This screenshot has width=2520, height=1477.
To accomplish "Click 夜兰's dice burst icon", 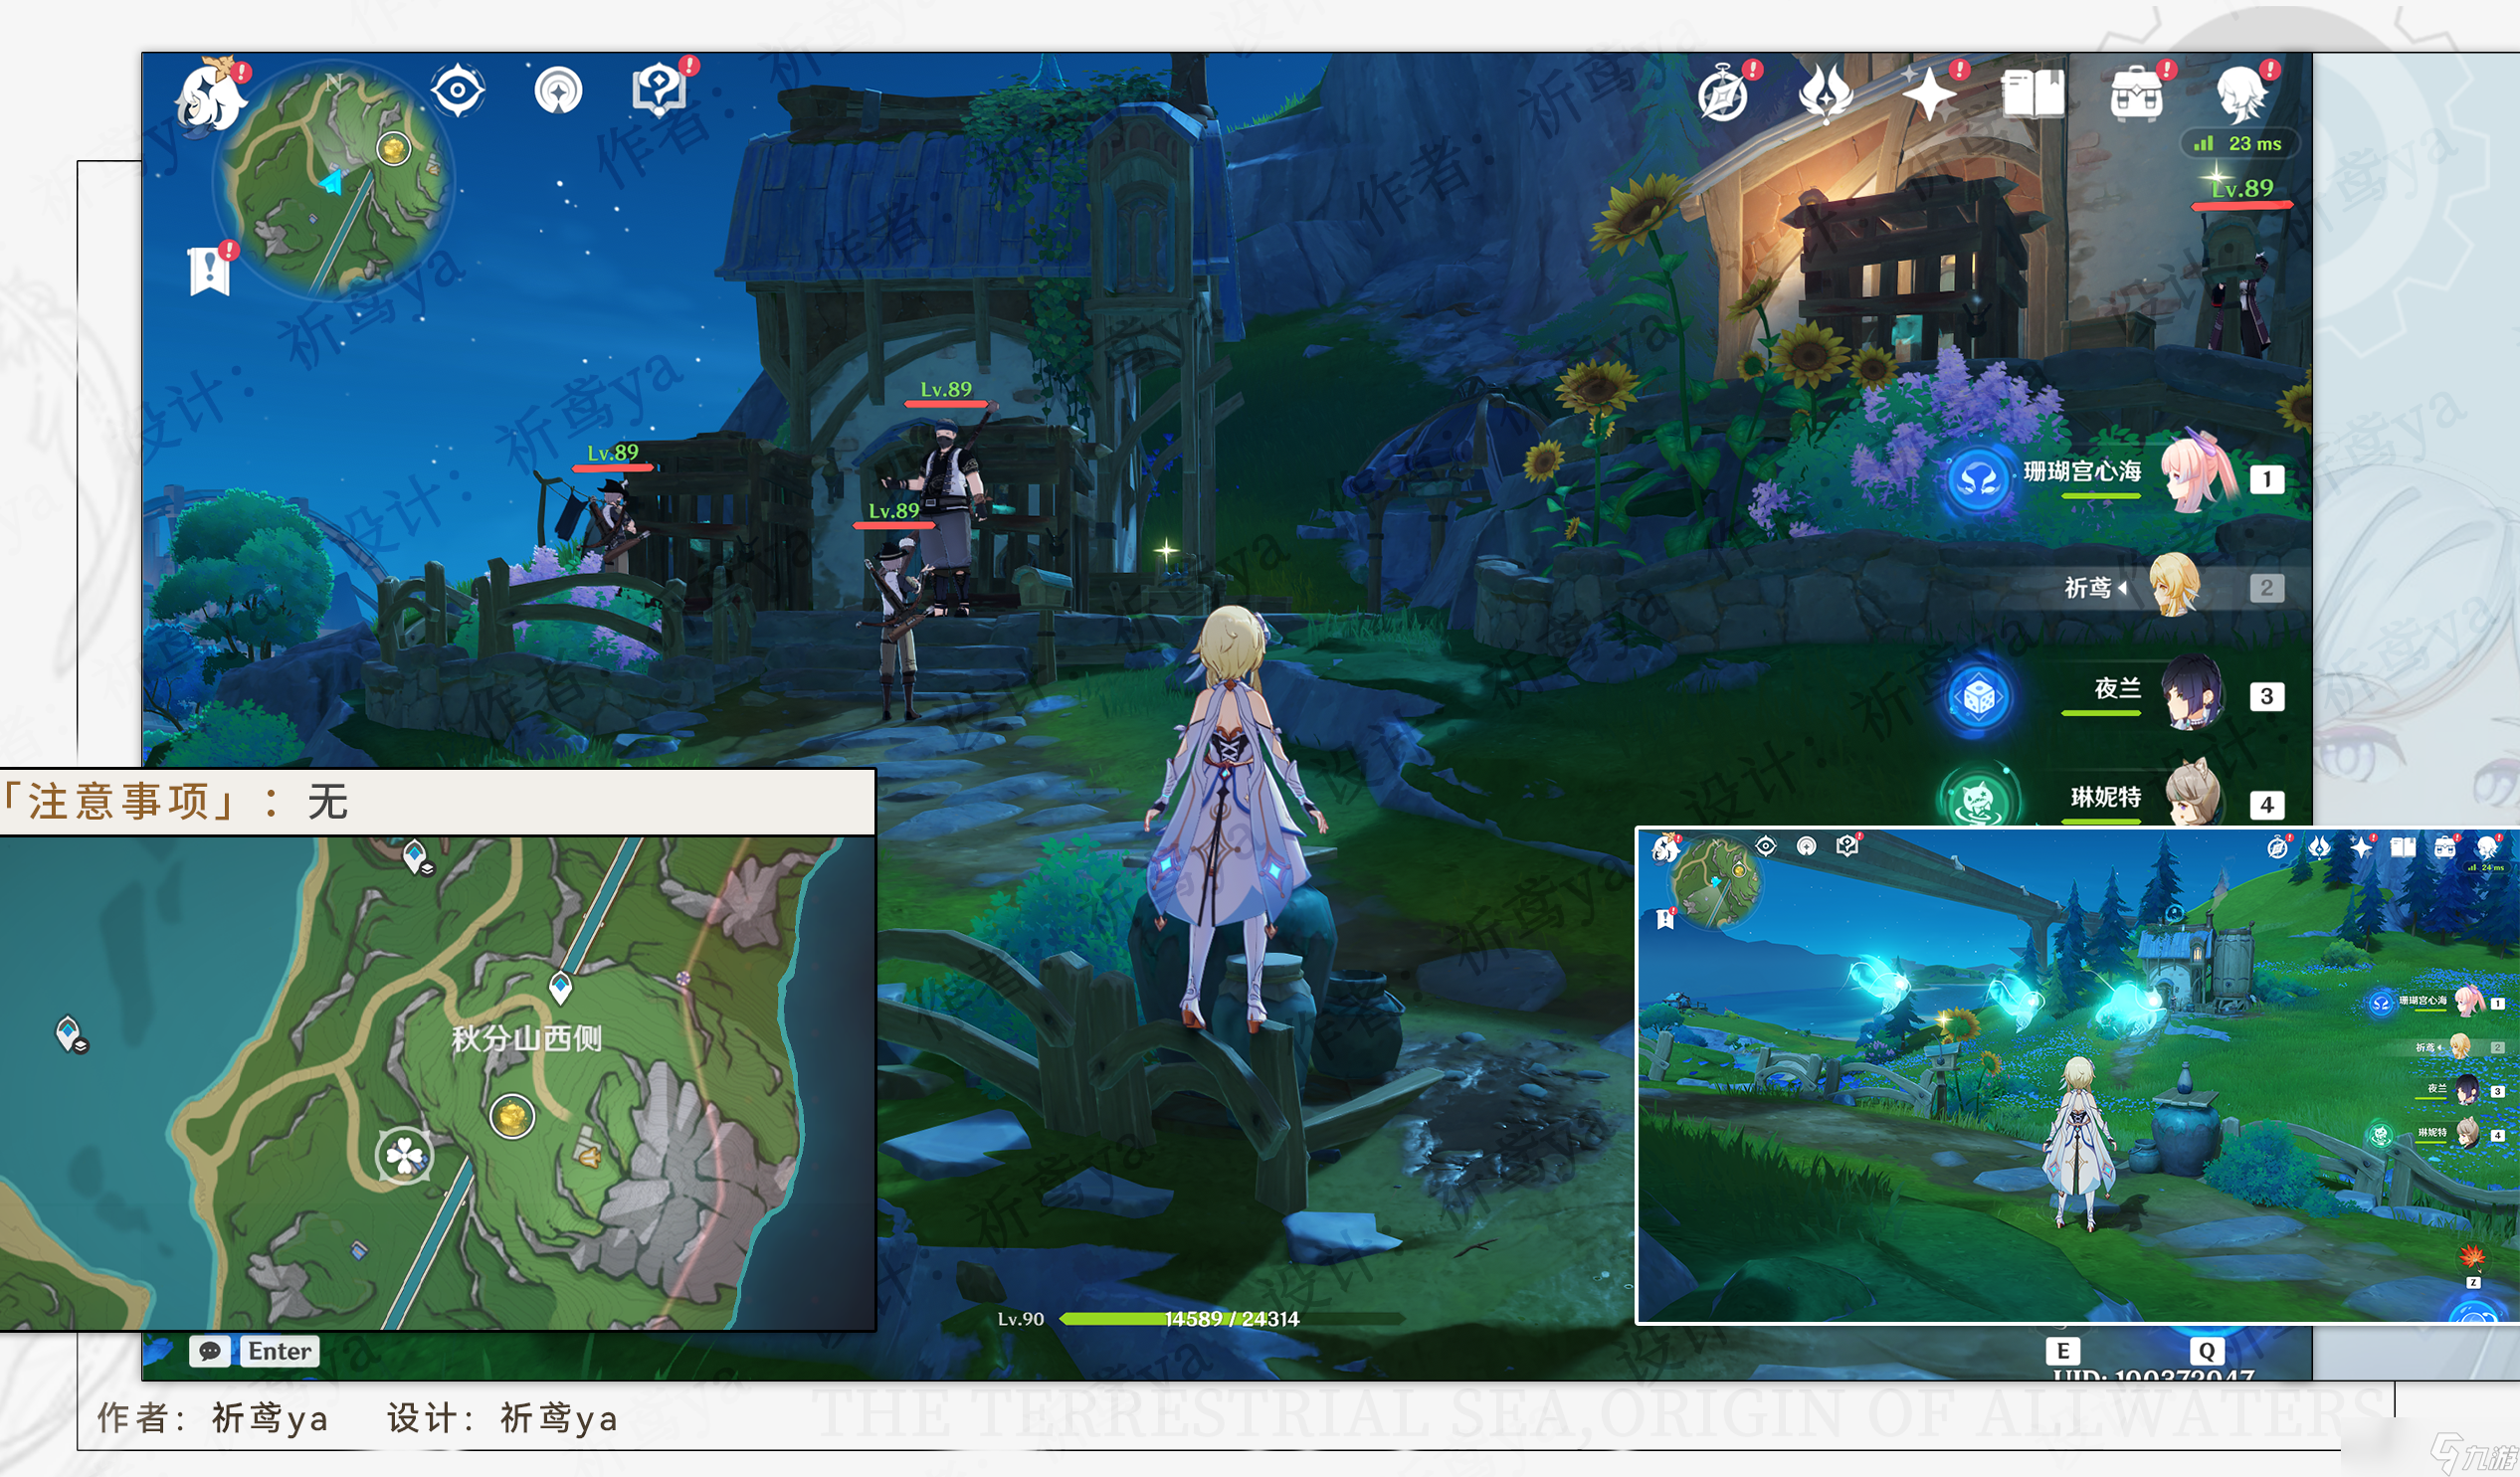I will 1978,696.
